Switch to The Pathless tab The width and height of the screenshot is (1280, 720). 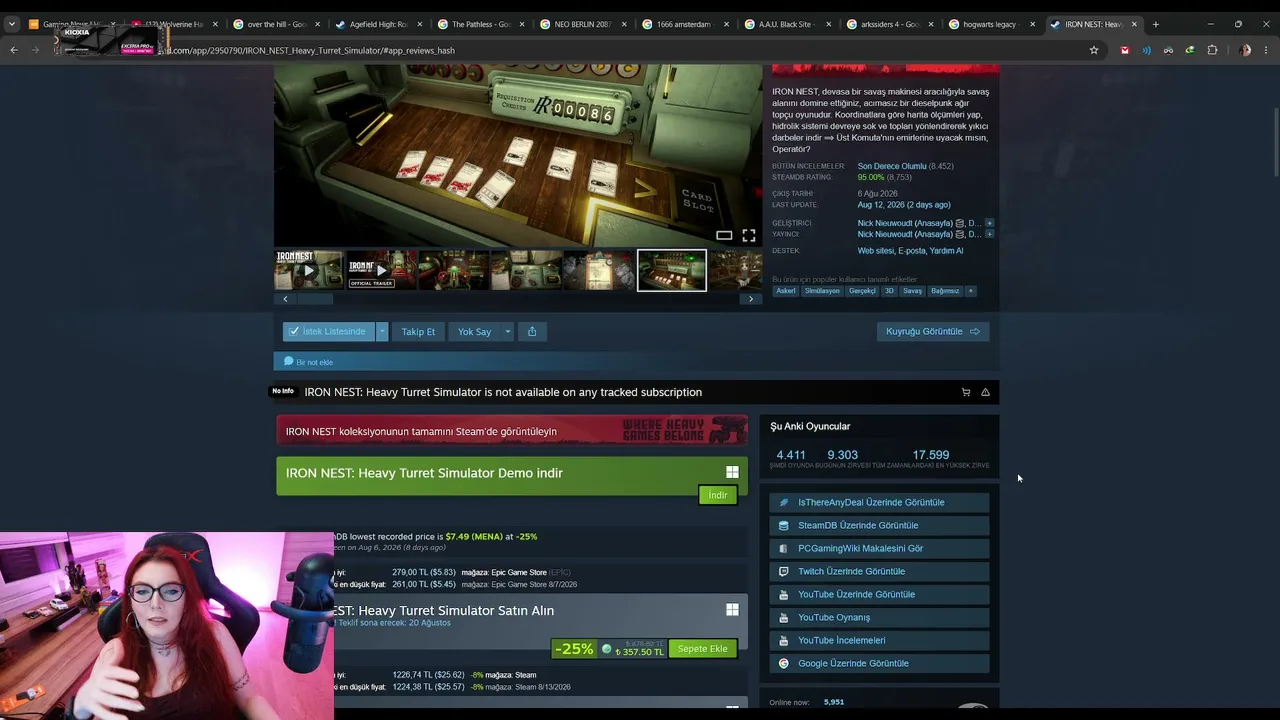pos(480,24)
